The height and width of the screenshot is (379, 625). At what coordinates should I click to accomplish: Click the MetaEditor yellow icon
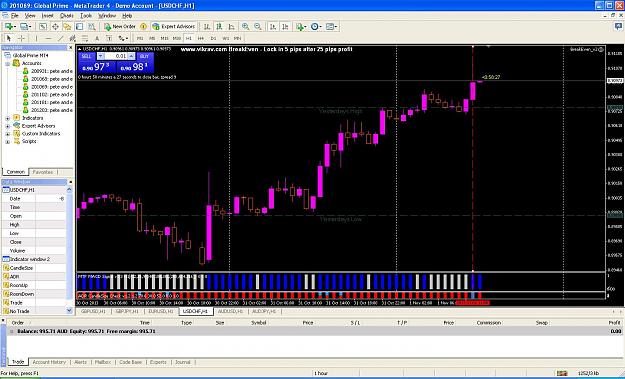[143, 26]
